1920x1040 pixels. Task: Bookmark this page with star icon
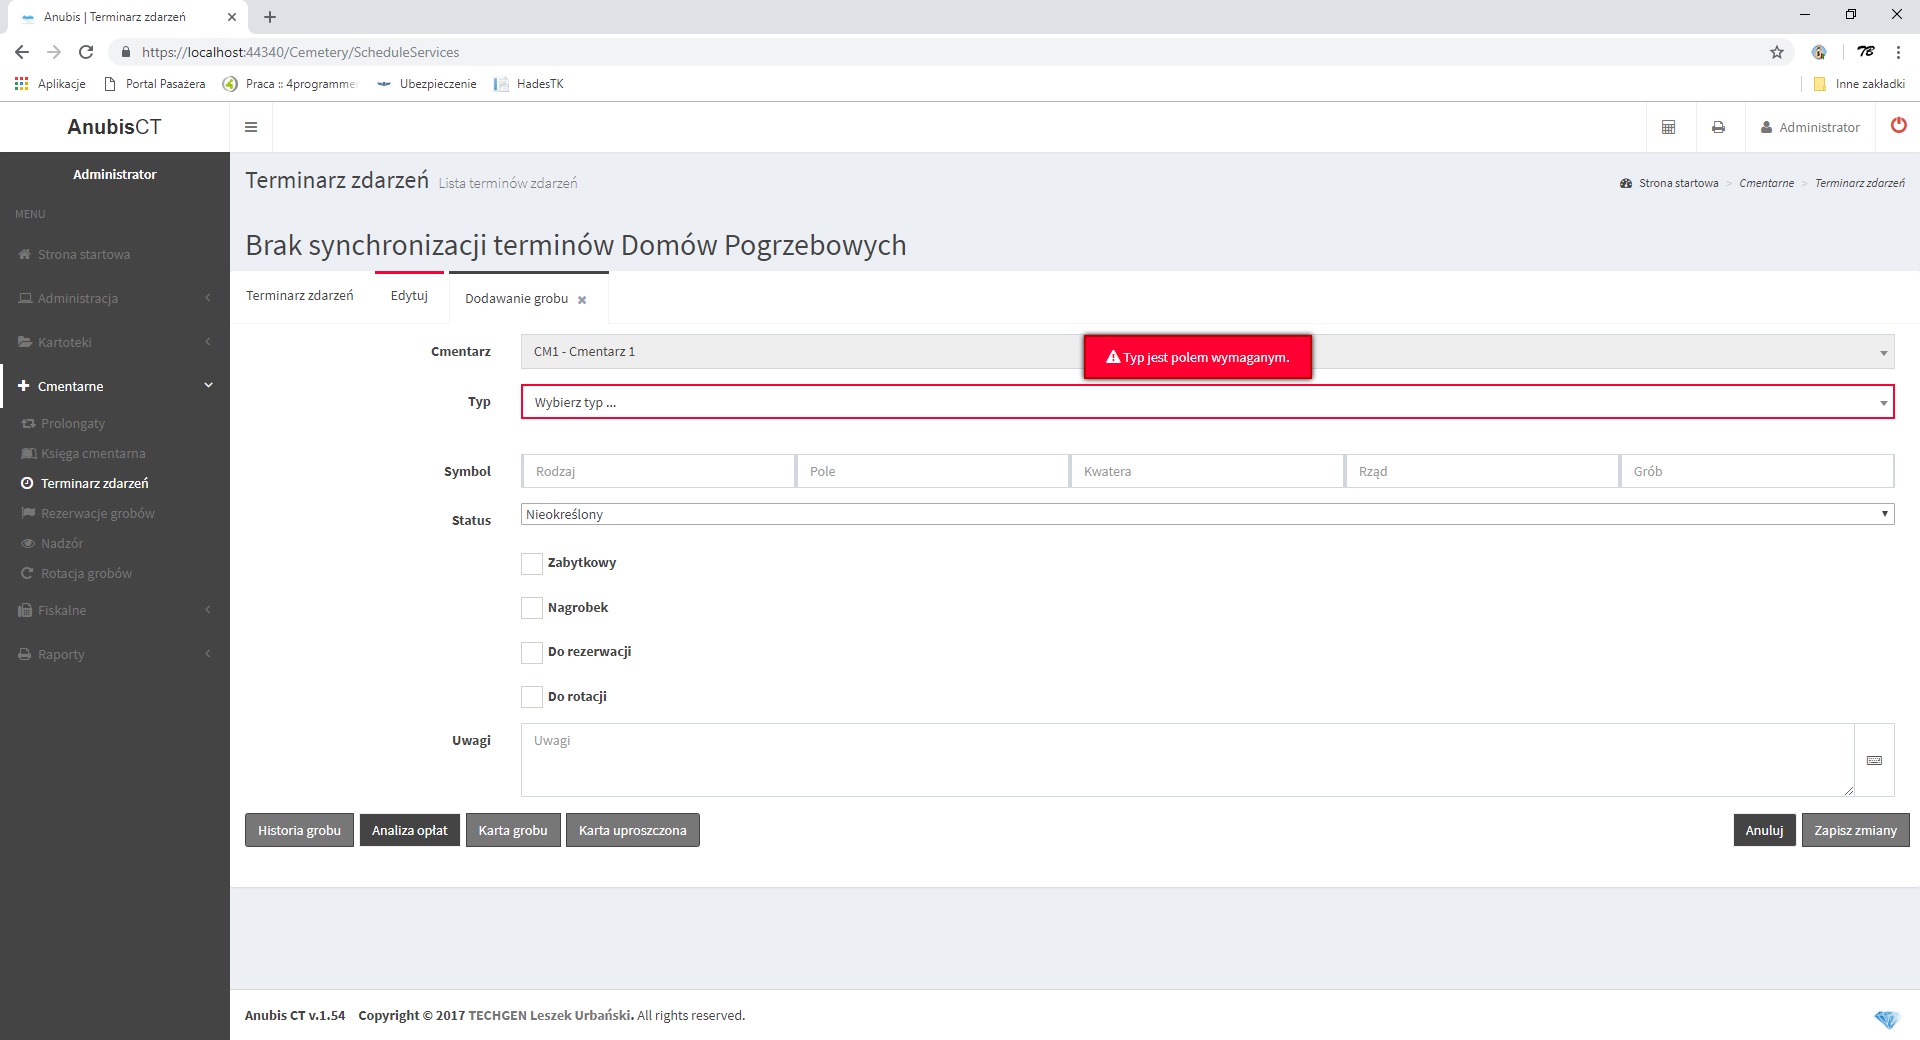click(x=1776, y=52)
